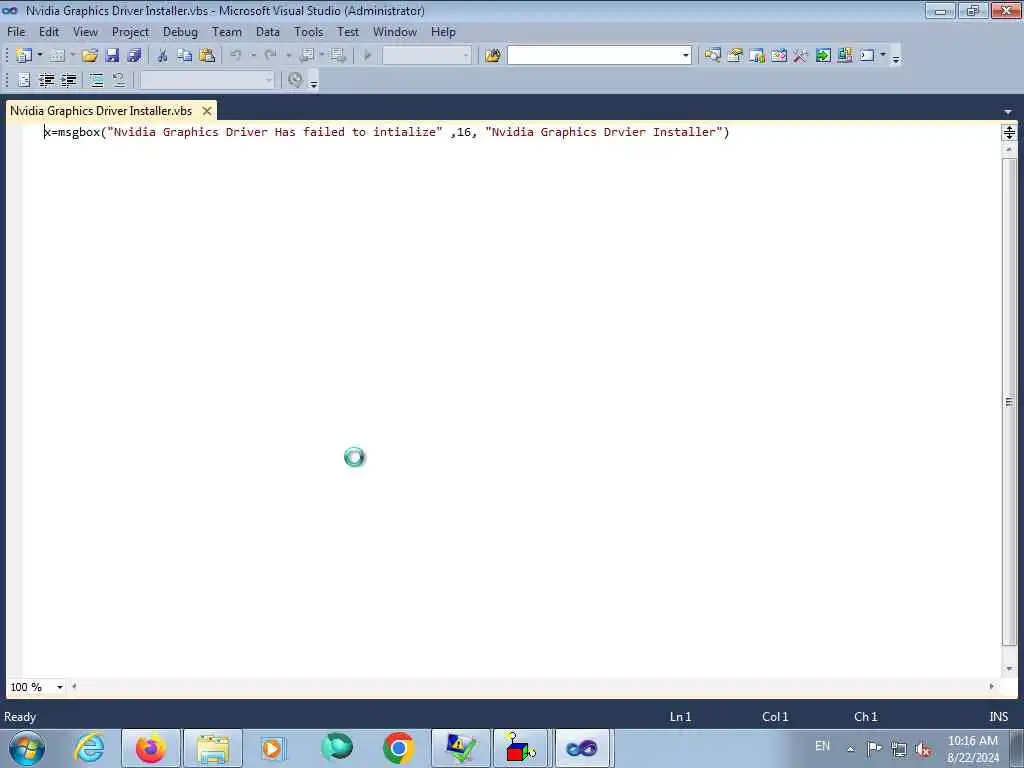Open the Command Window icon

coord(867,56)
